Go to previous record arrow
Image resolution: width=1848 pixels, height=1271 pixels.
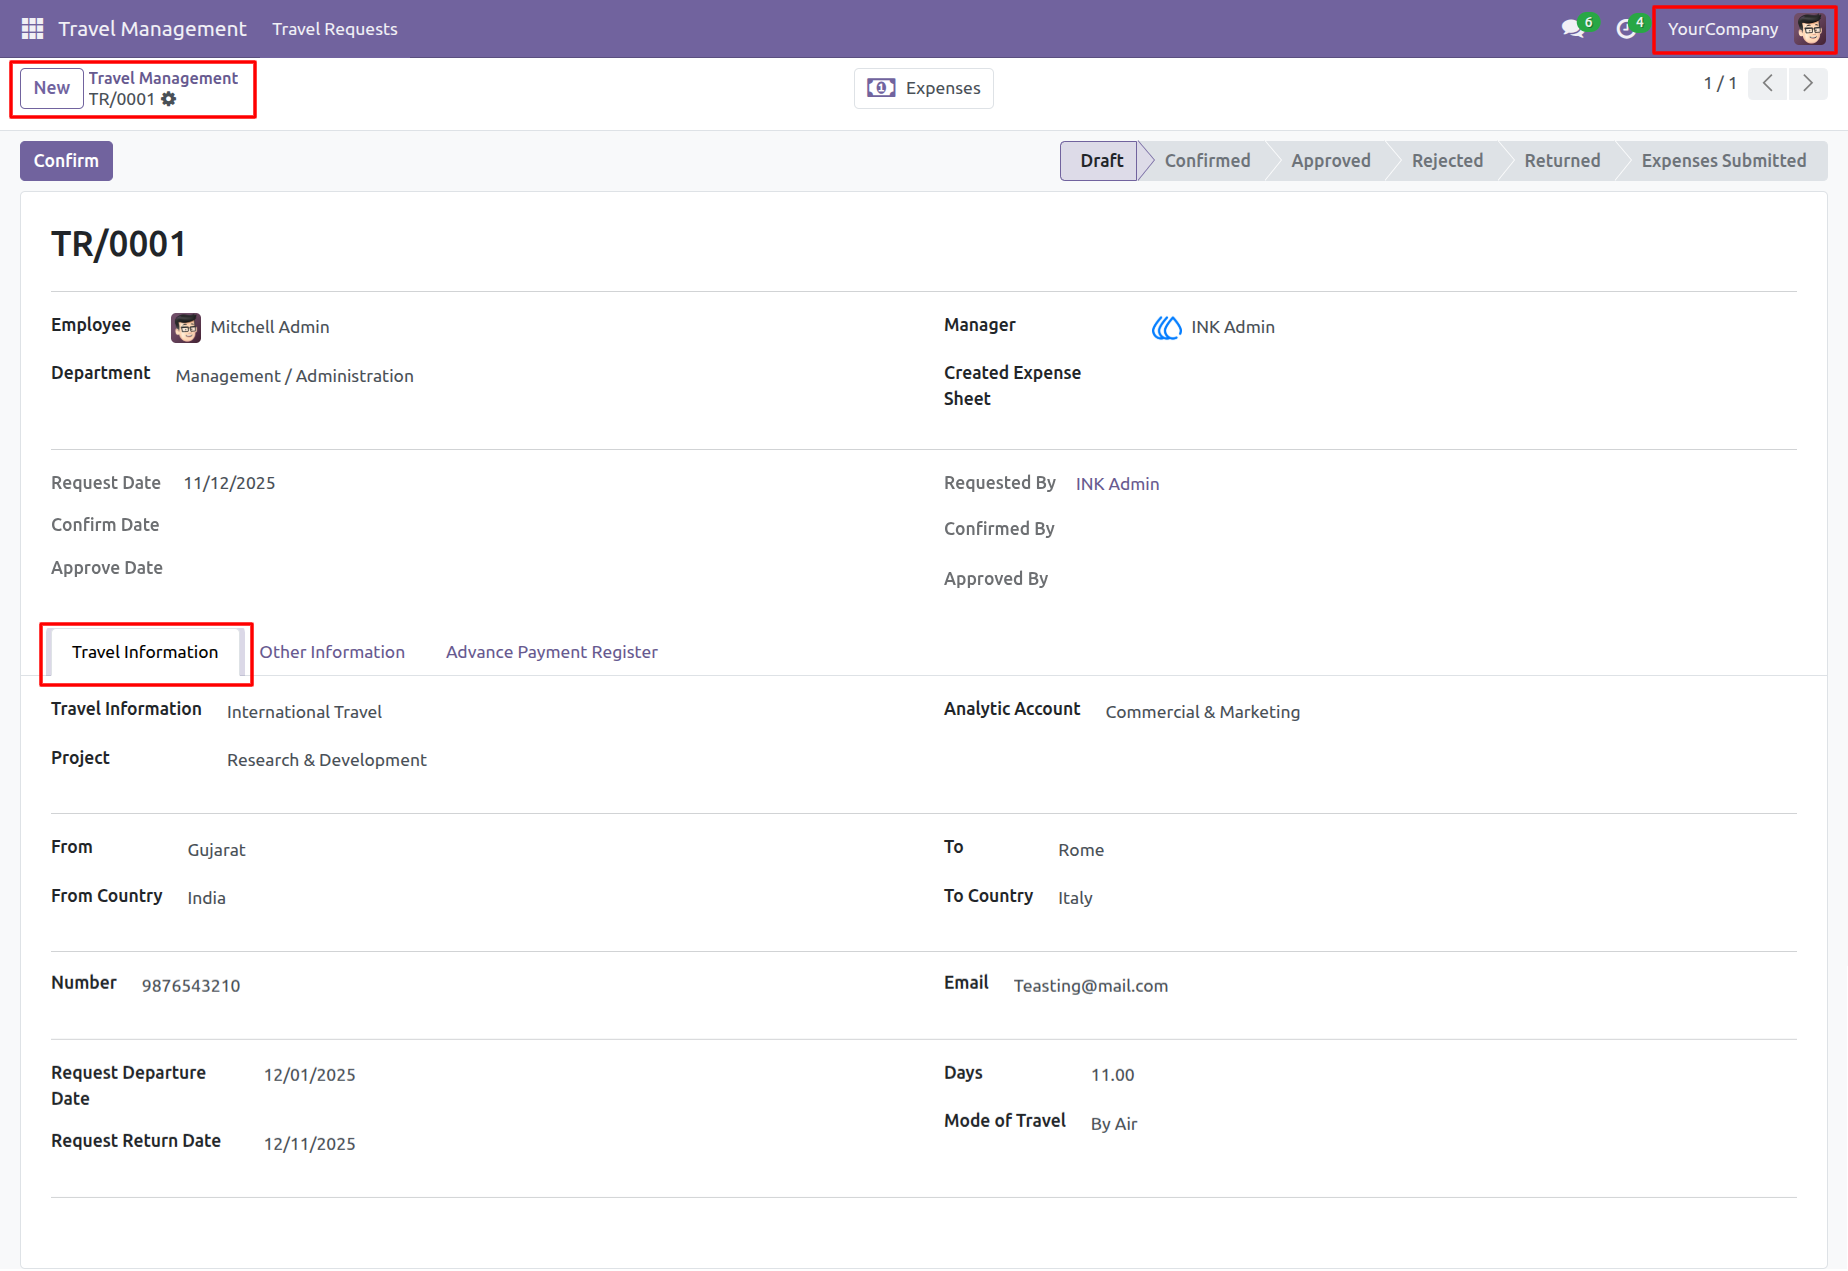coord(1768,83)
